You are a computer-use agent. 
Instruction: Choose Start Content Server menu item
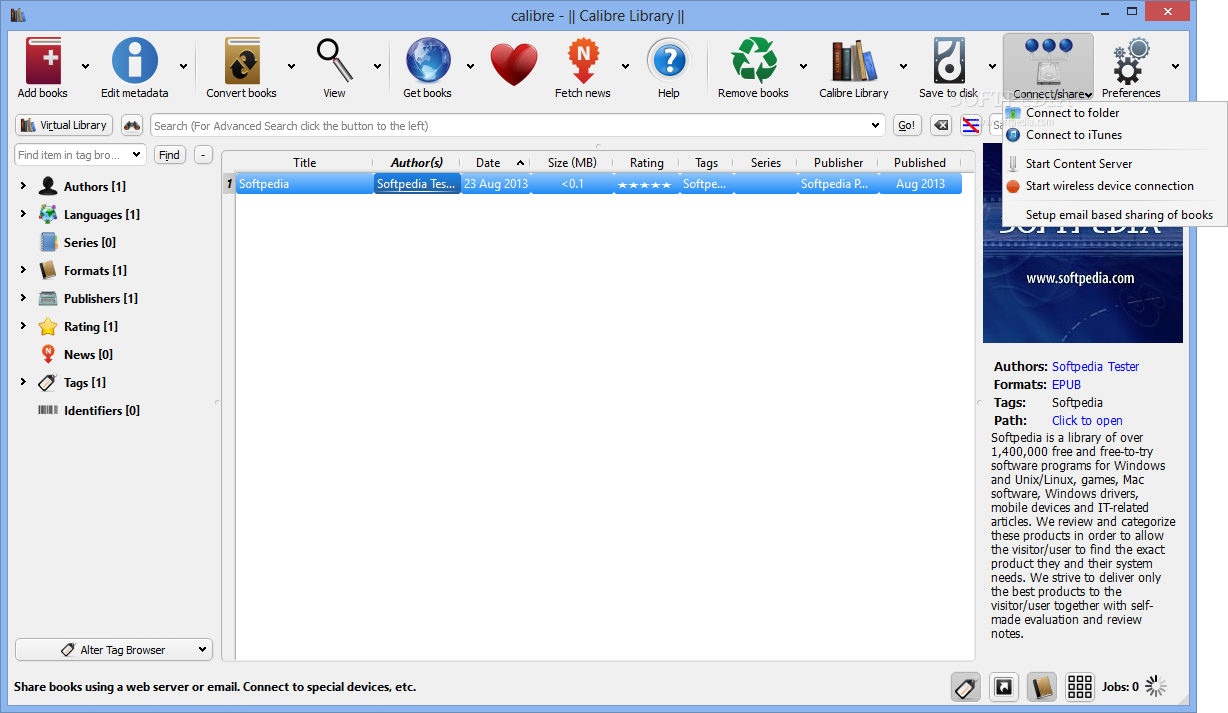(1114, 164)
